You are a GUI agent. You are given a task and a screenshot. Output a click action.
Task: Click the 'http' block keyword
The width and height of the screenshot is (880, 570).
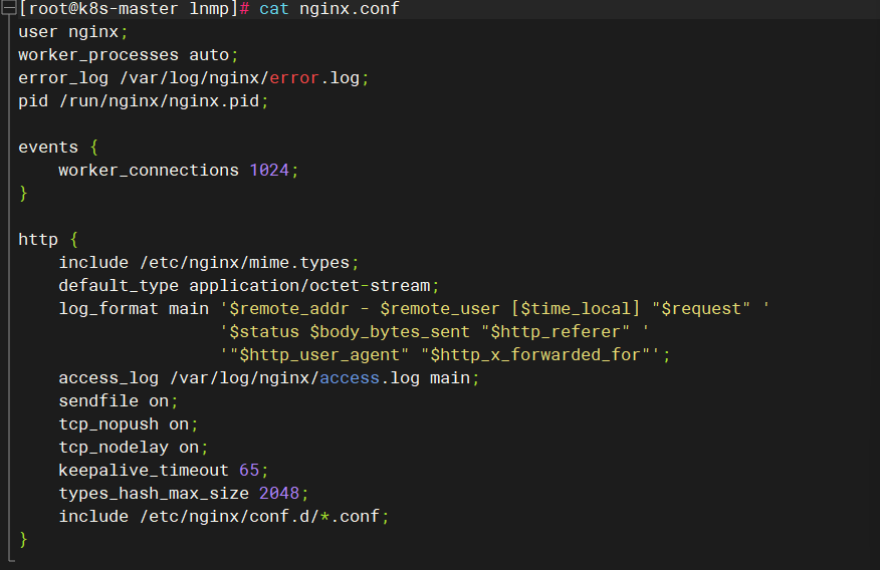point(38,240)
